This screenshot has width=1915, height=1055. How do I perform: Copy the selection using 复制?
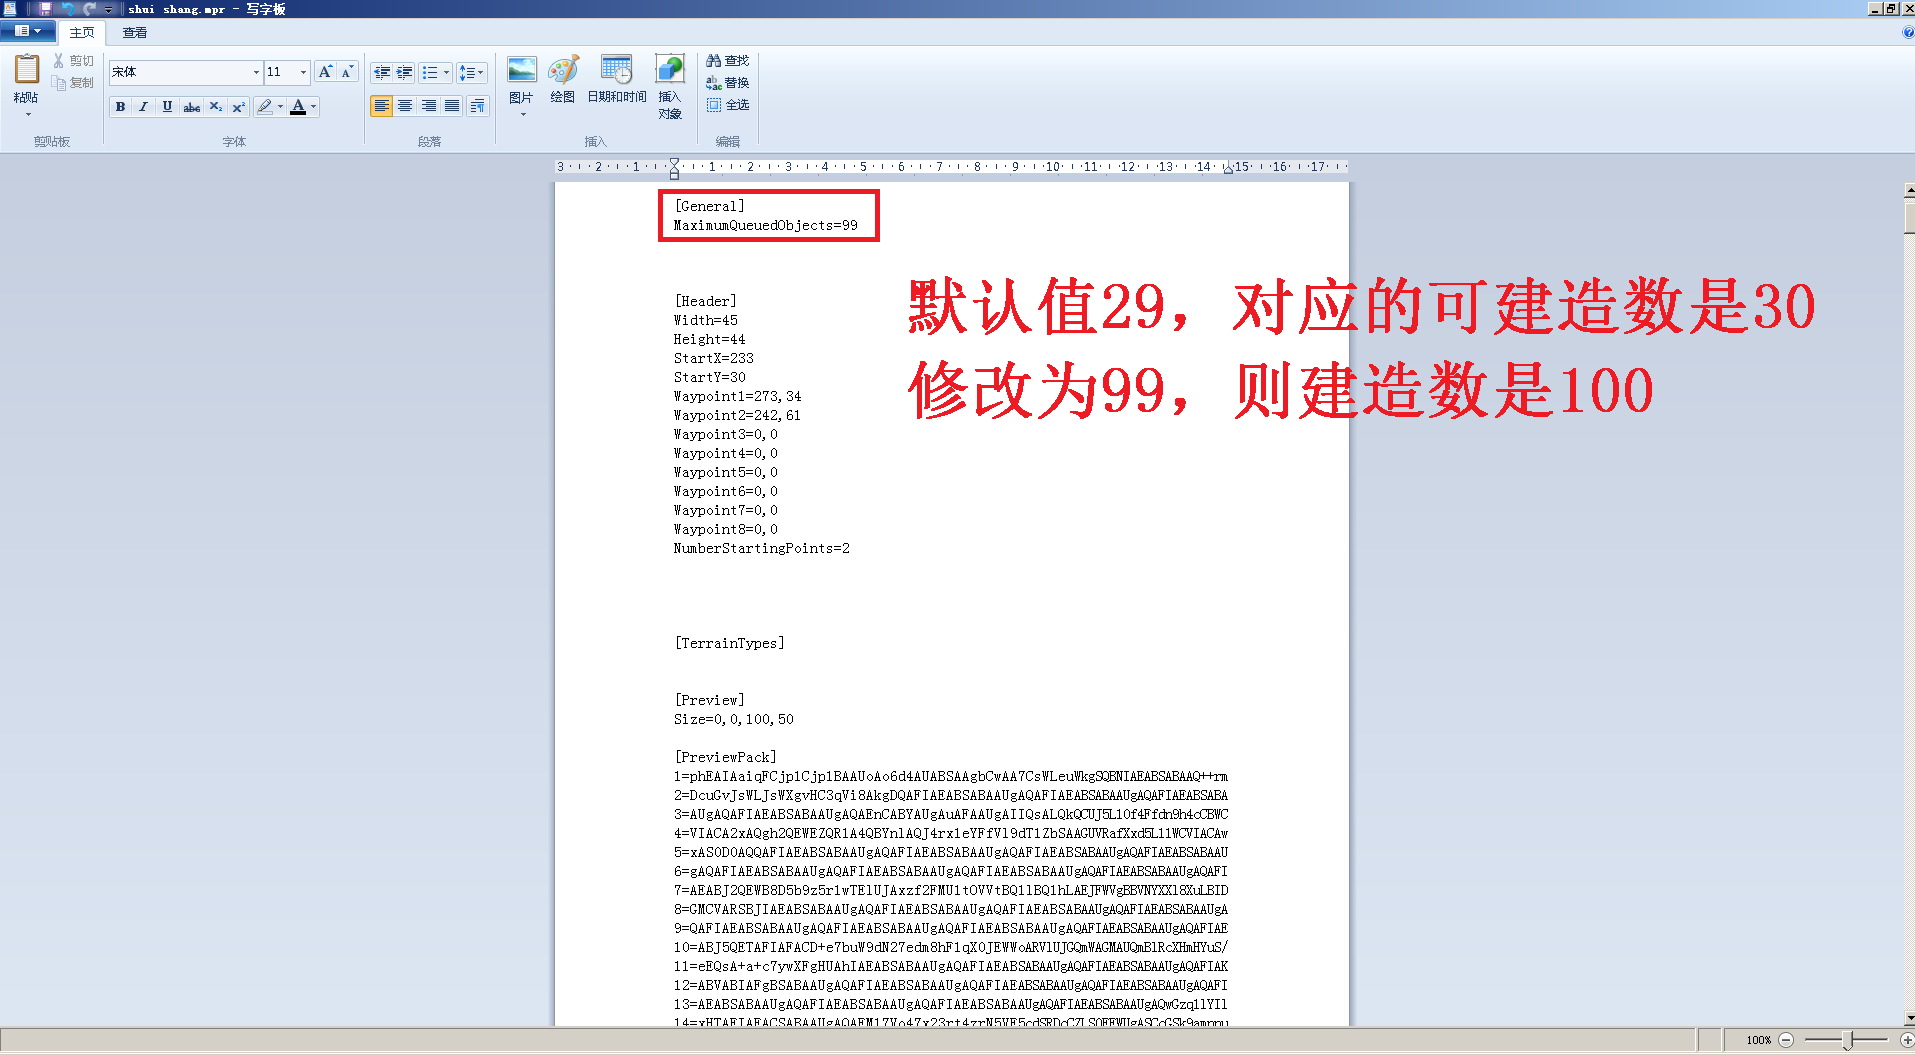point(73,83)
